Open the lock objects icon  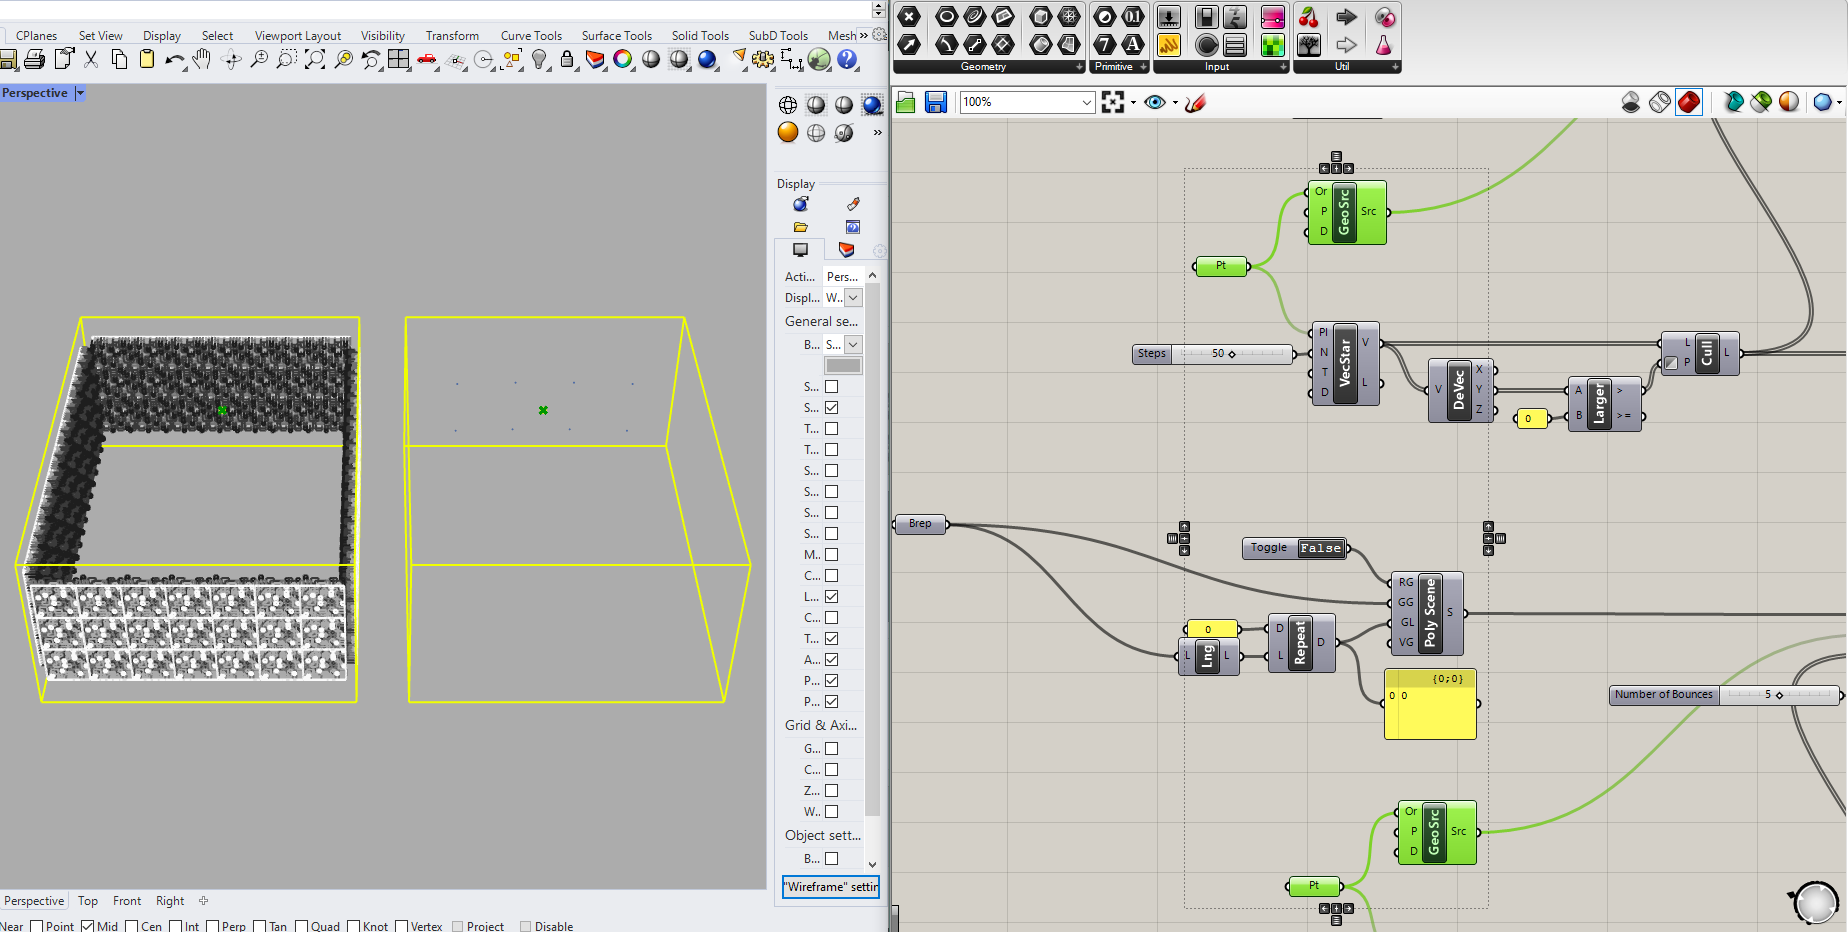[x=567, y=60]
